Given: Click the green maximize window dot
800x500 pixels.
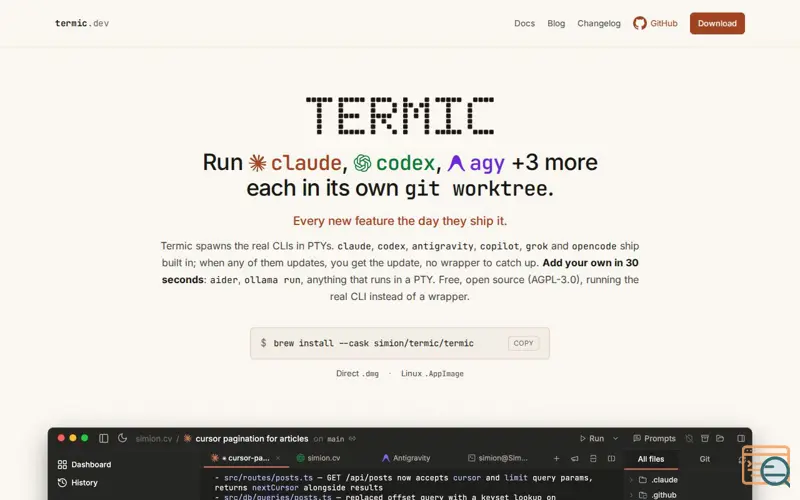Looking at the screenshot, I should point(85,438).
